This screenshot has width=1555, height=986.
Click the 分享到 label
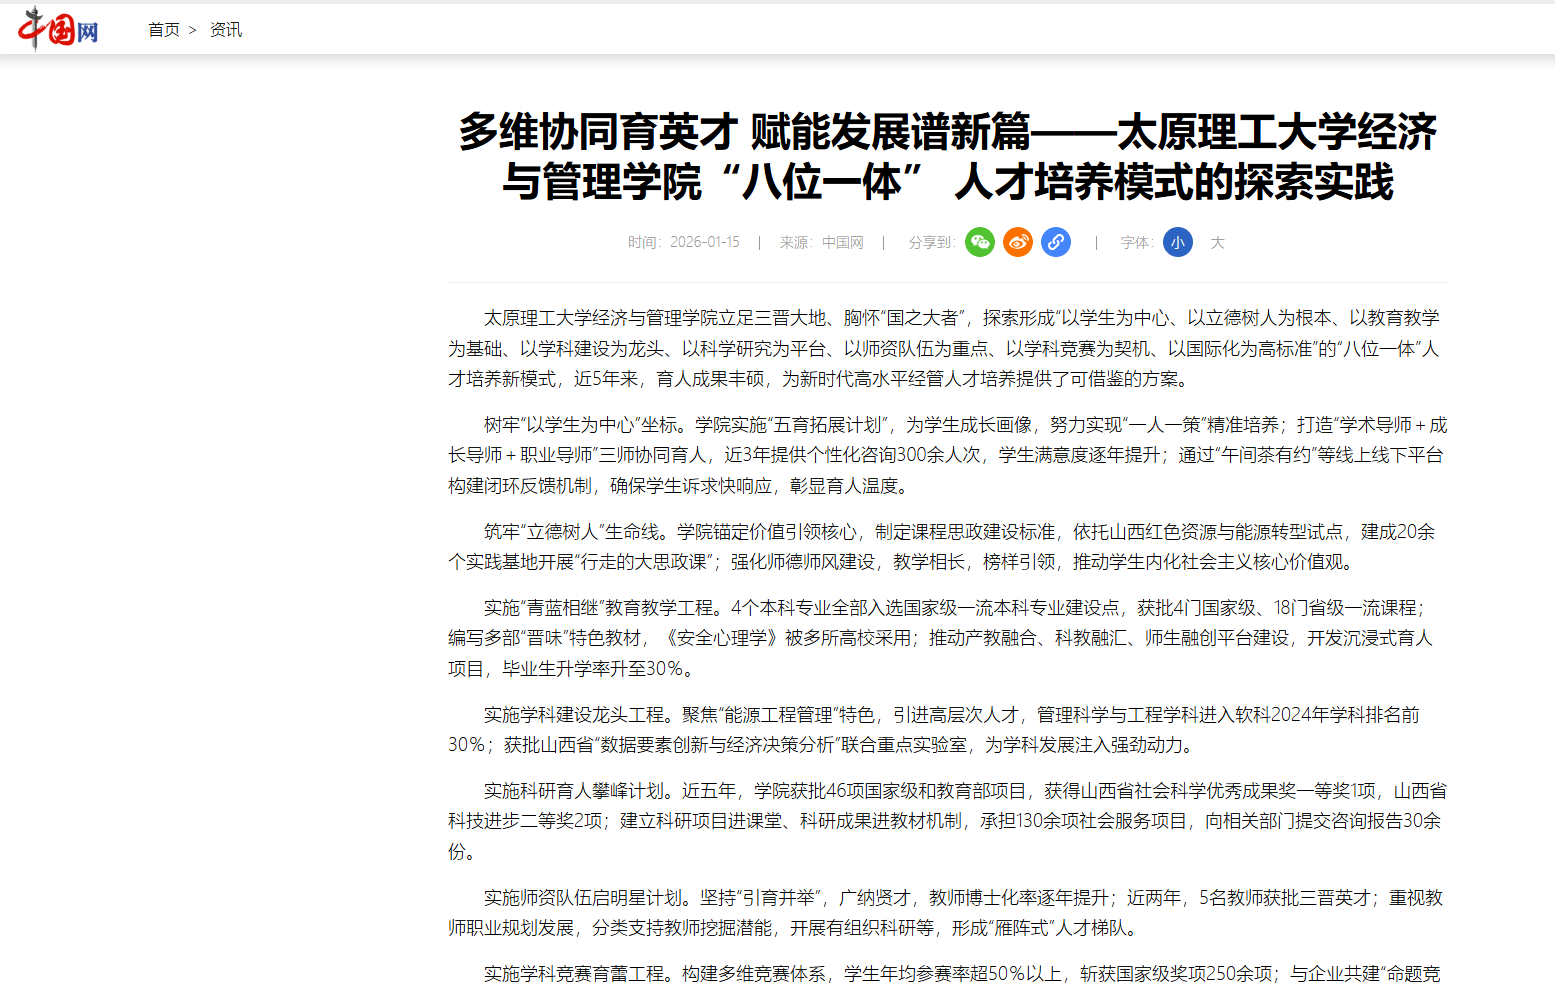pyautogui.click(x=931, y=242)
